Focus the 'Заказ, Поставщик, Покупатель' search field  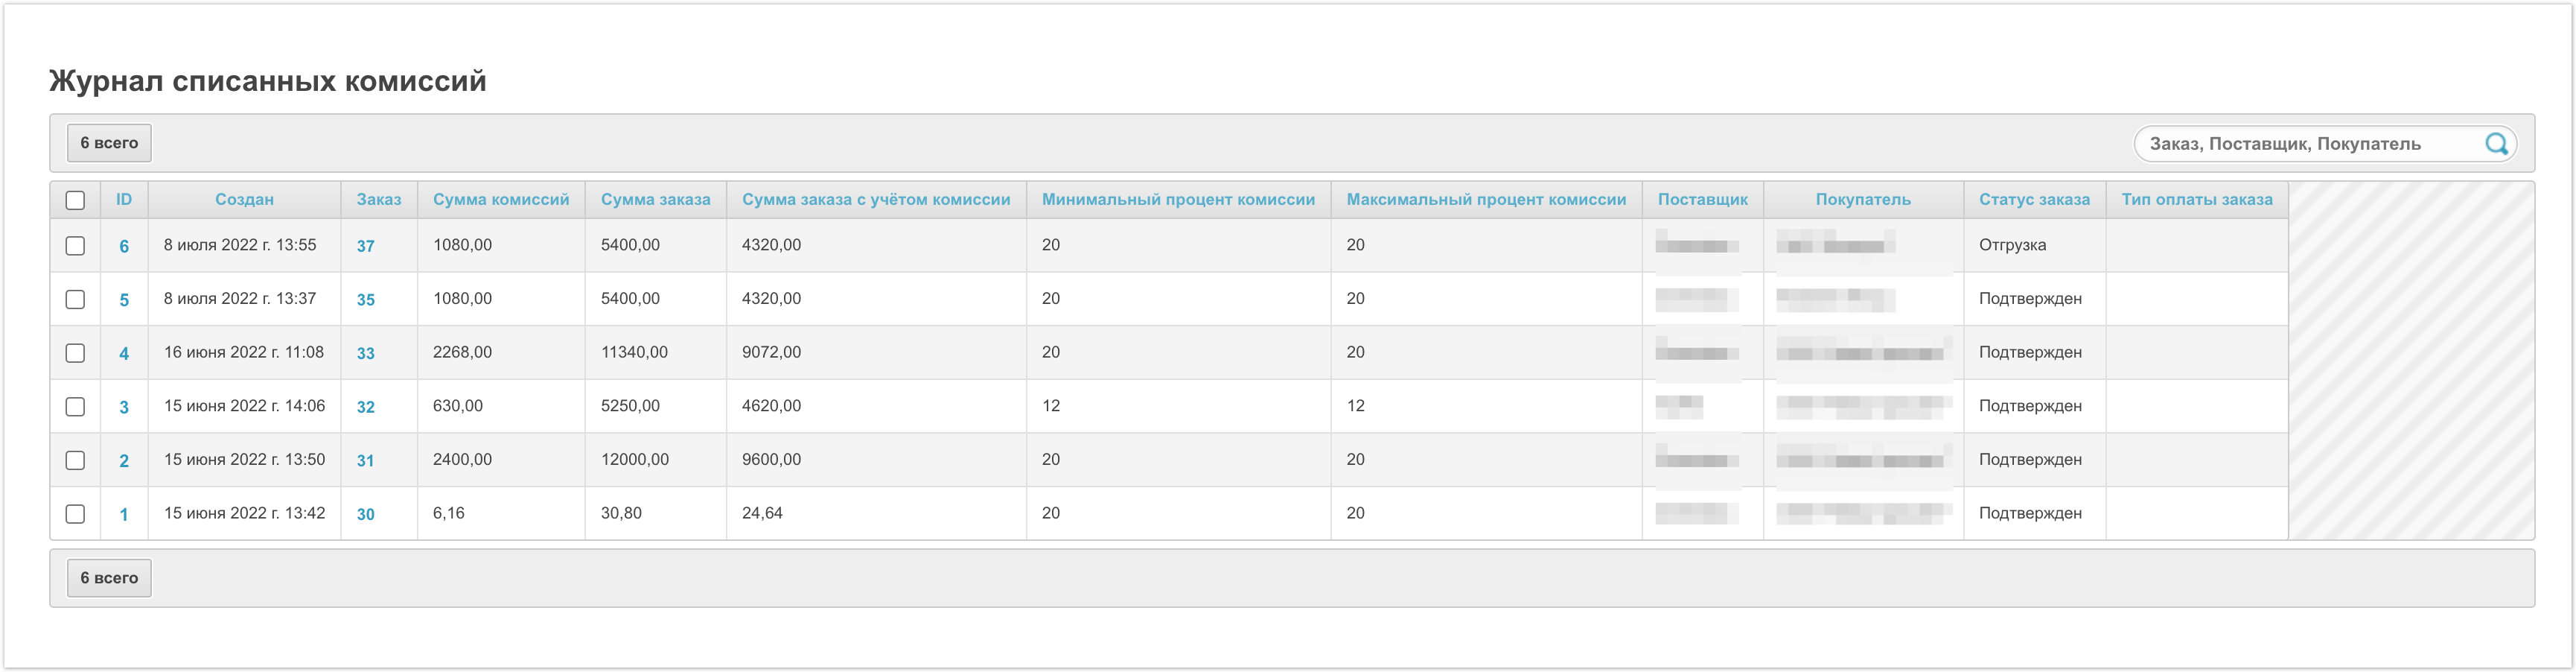pos(2310,144)
